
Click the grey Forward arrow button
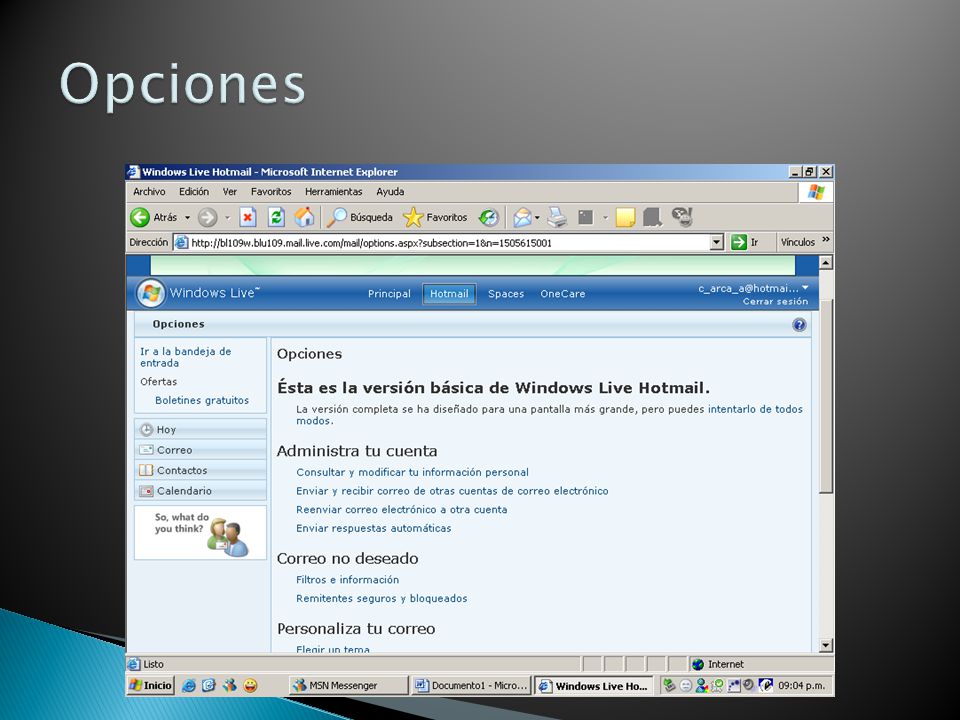tap(208, 217)
